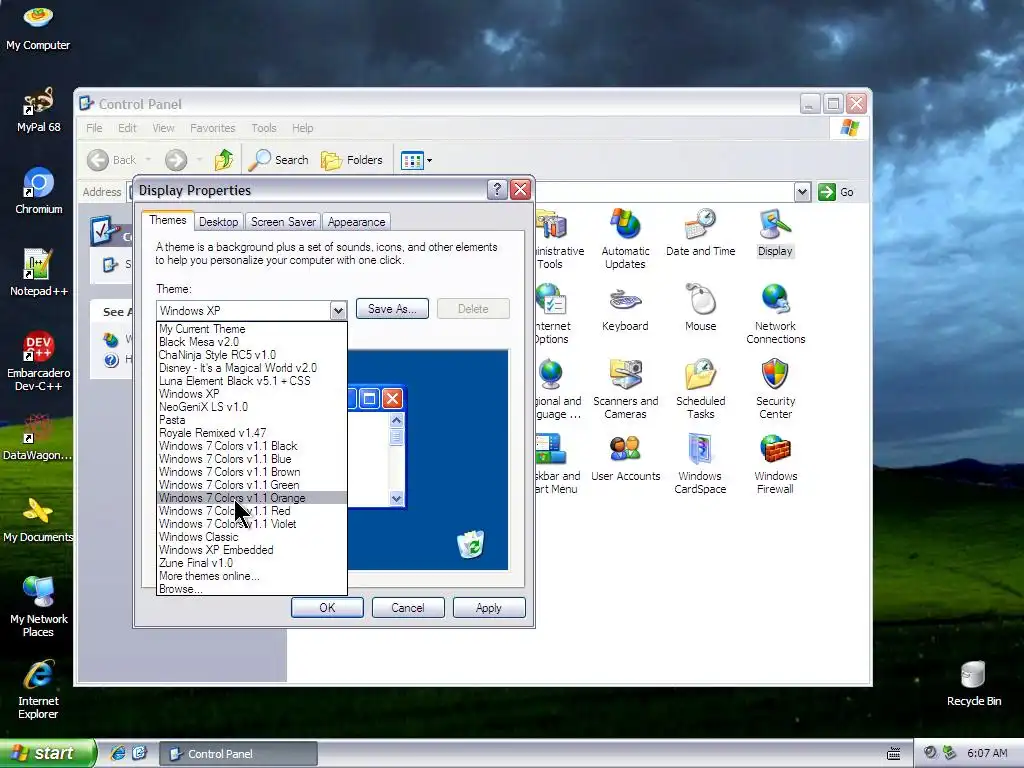Click the Folders toolbar button

click(x=352, y=160)
